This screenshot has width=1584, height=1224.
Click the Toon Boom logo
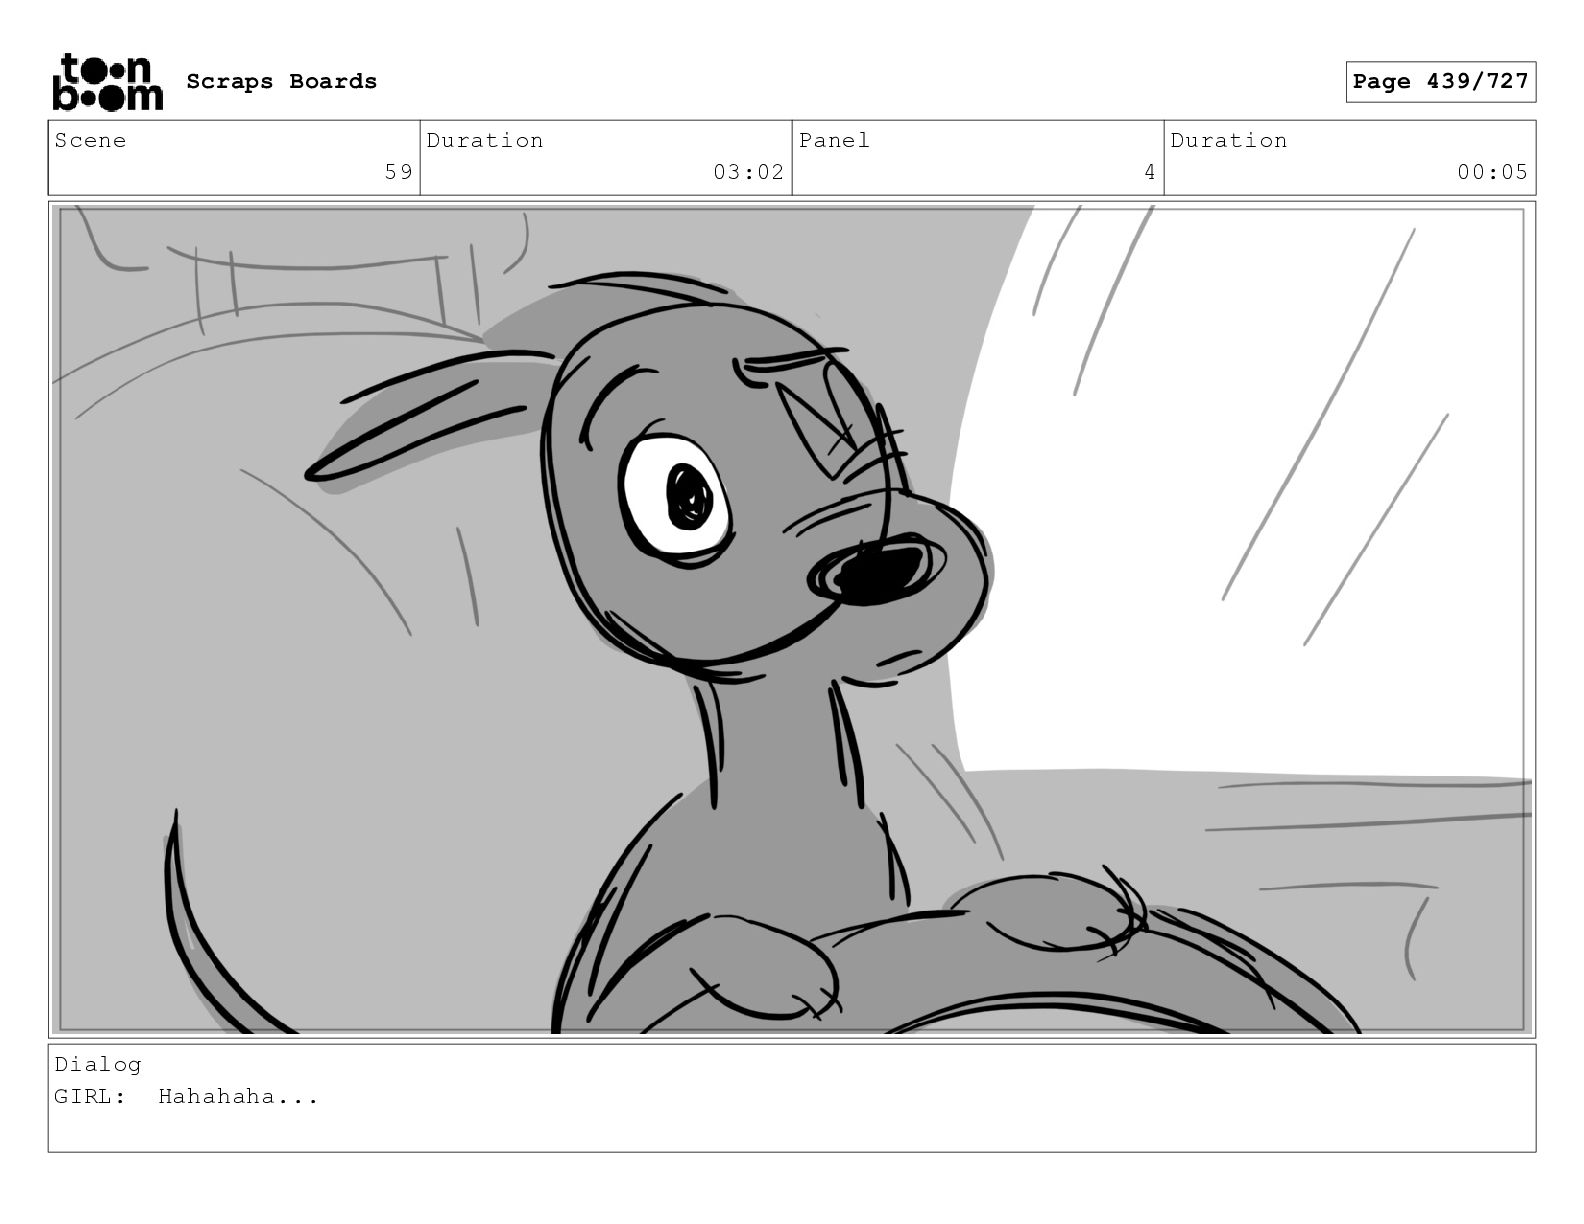(107, 82)
